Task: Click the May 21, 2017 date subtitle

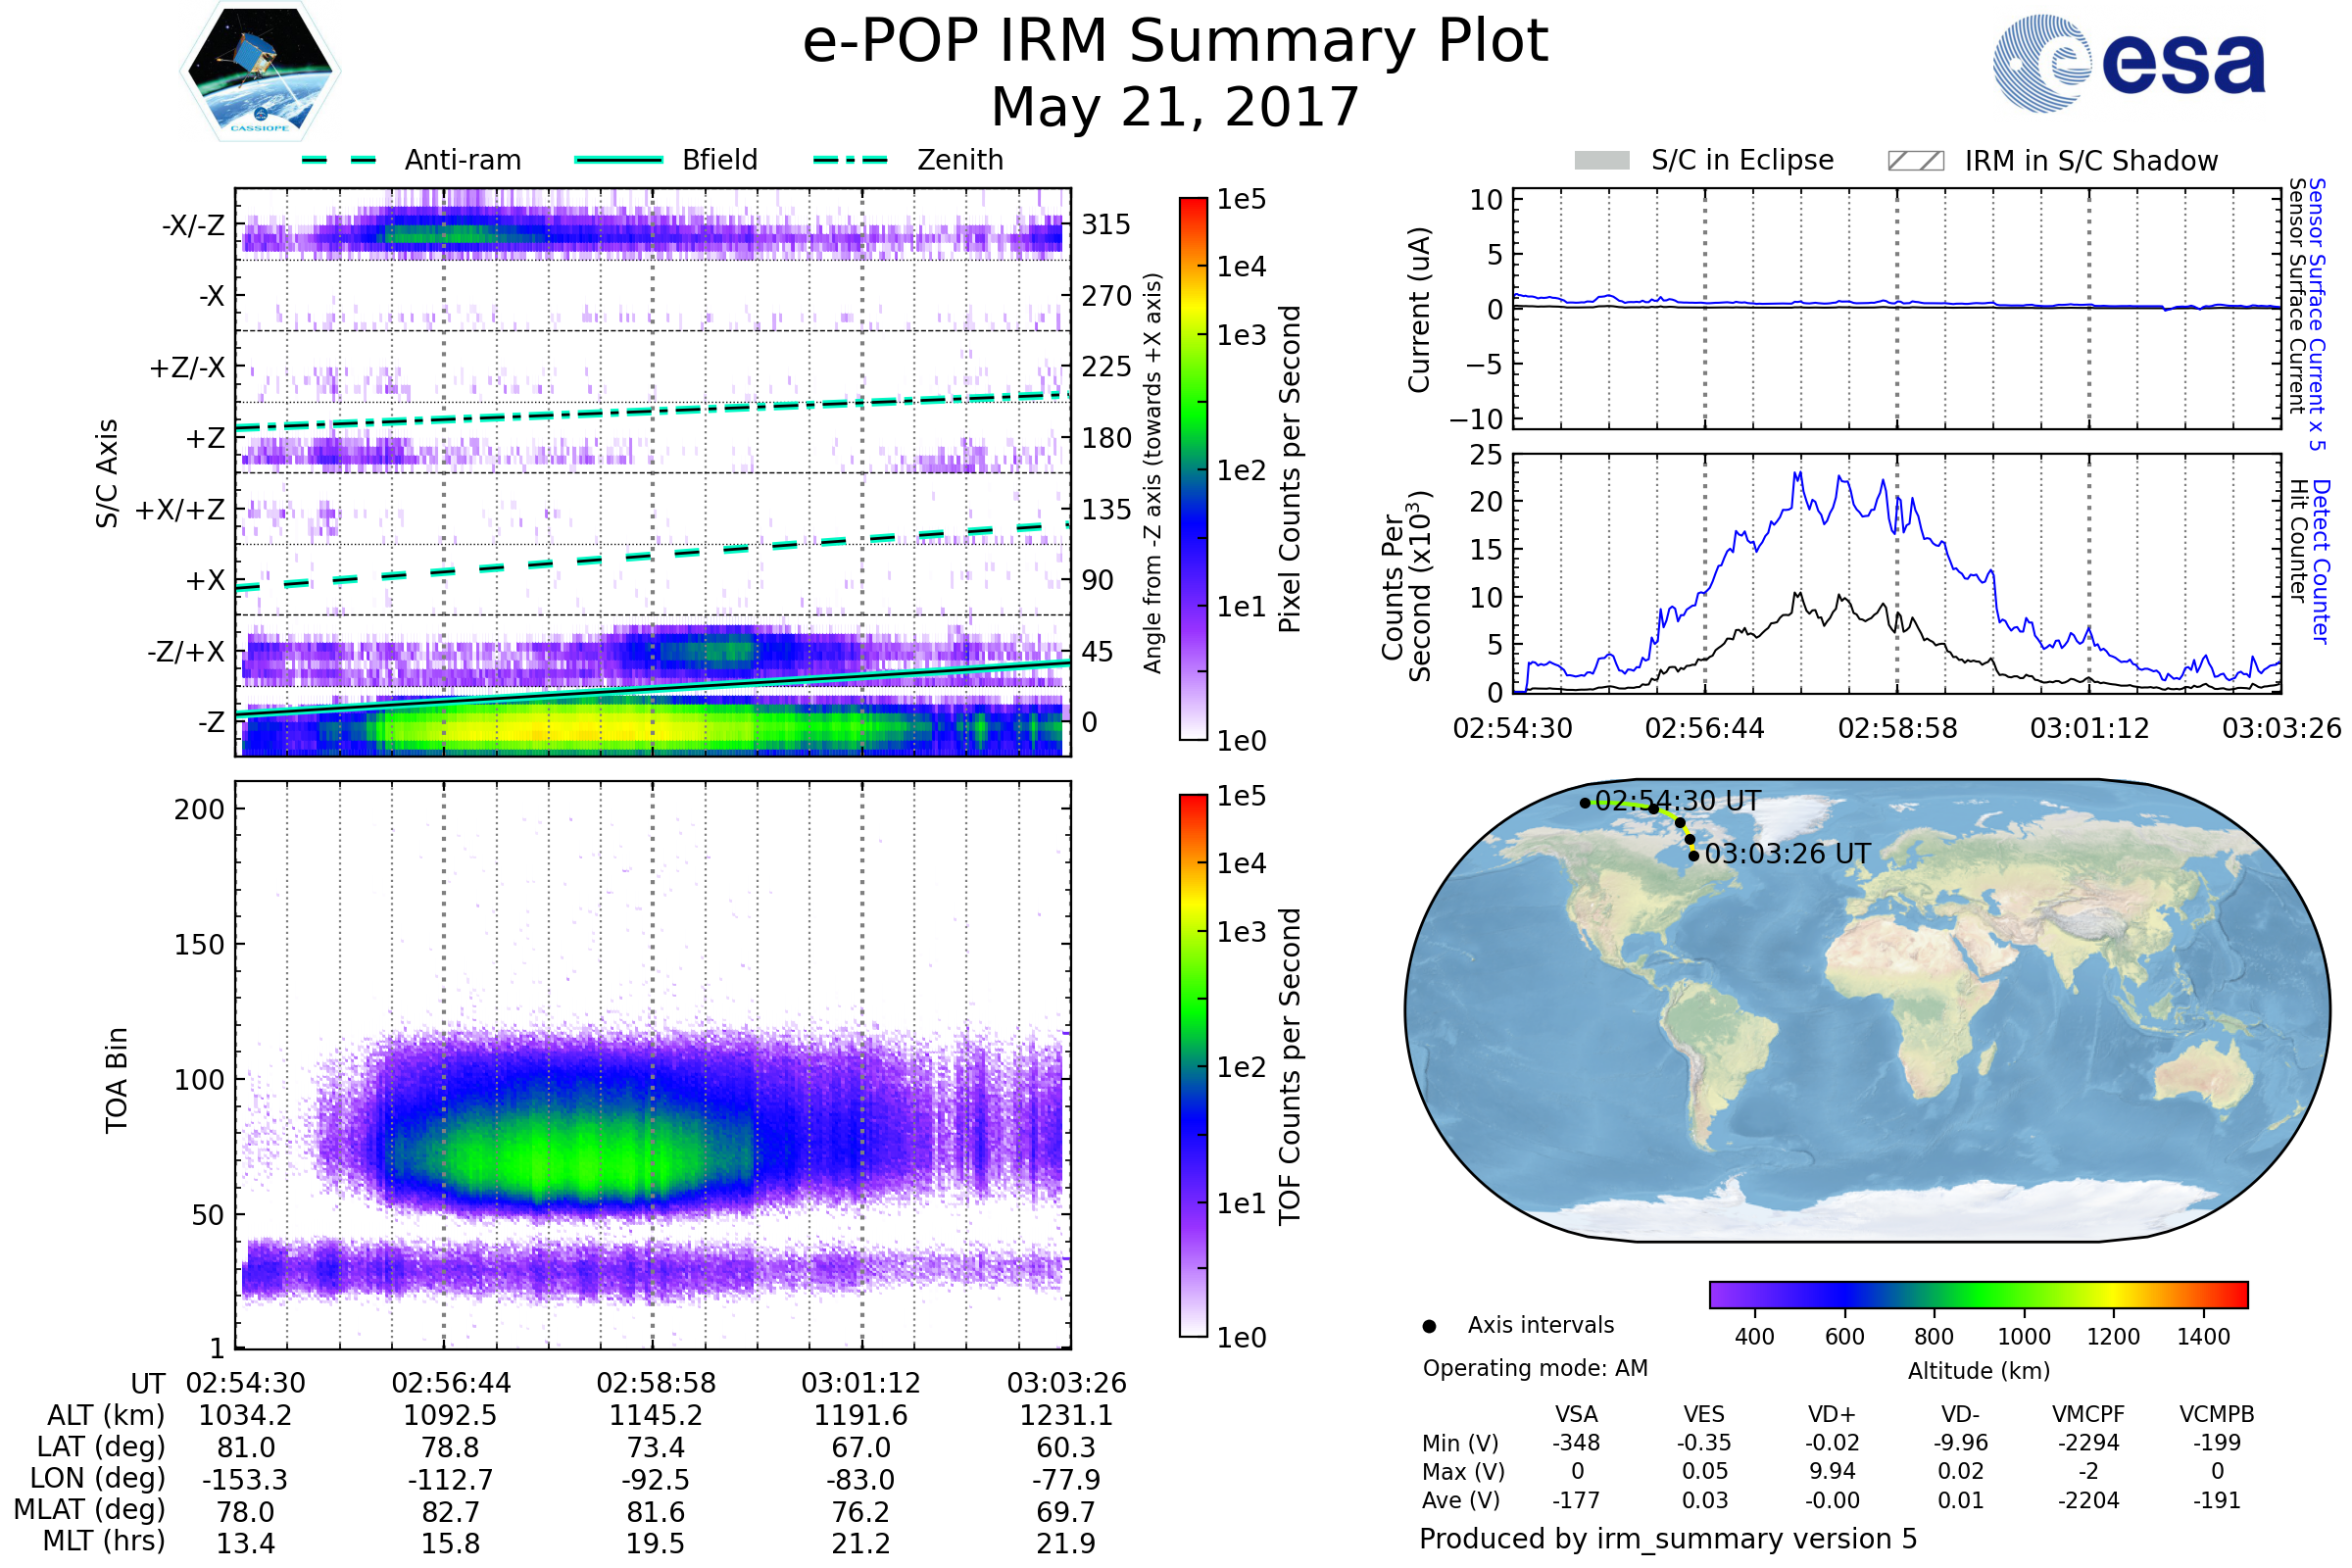Action: pos(1175,107)
